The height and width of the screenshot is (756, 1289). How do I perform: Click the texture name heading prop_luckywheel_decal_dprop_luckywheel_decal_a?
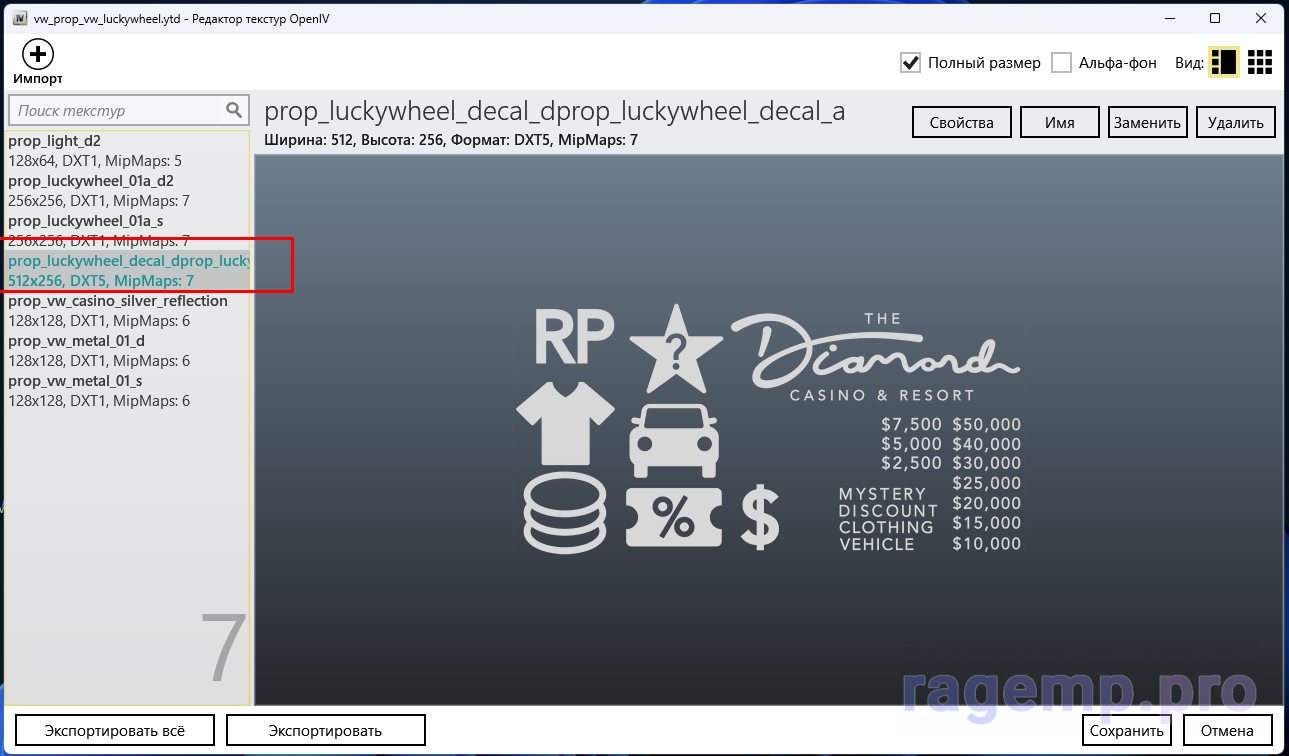(555, 111)
